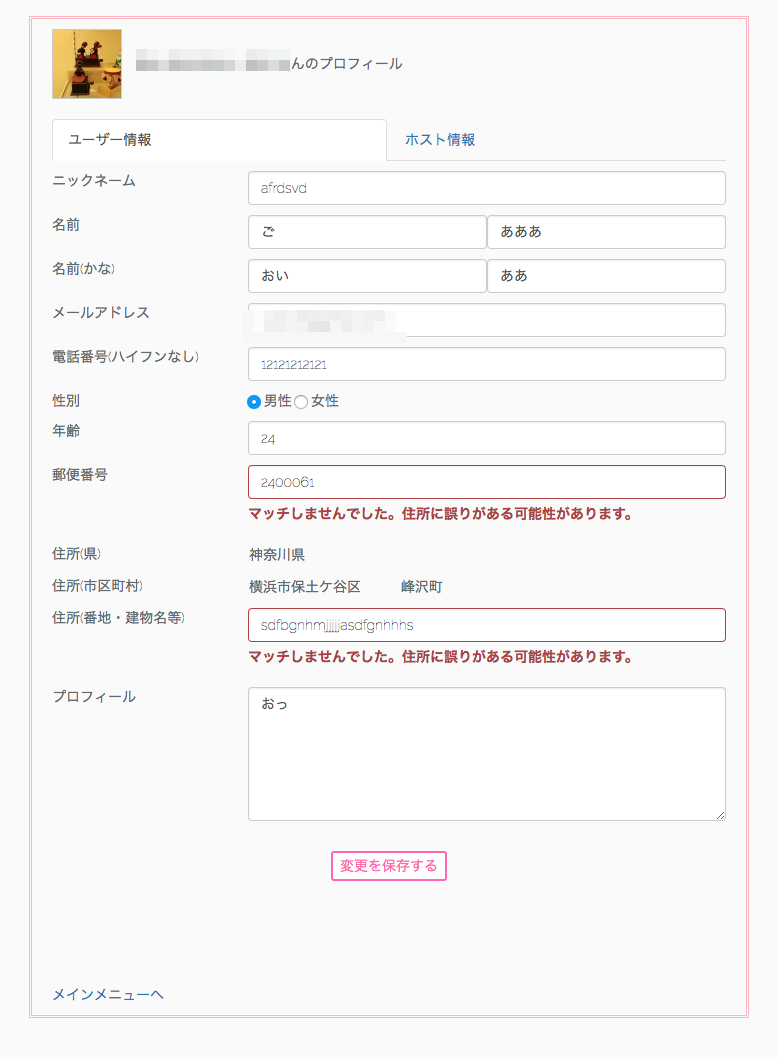This screenshot has height=1059, width=777.
Task: Click the first 名前 field containing ご
Action: coord(367,232)
